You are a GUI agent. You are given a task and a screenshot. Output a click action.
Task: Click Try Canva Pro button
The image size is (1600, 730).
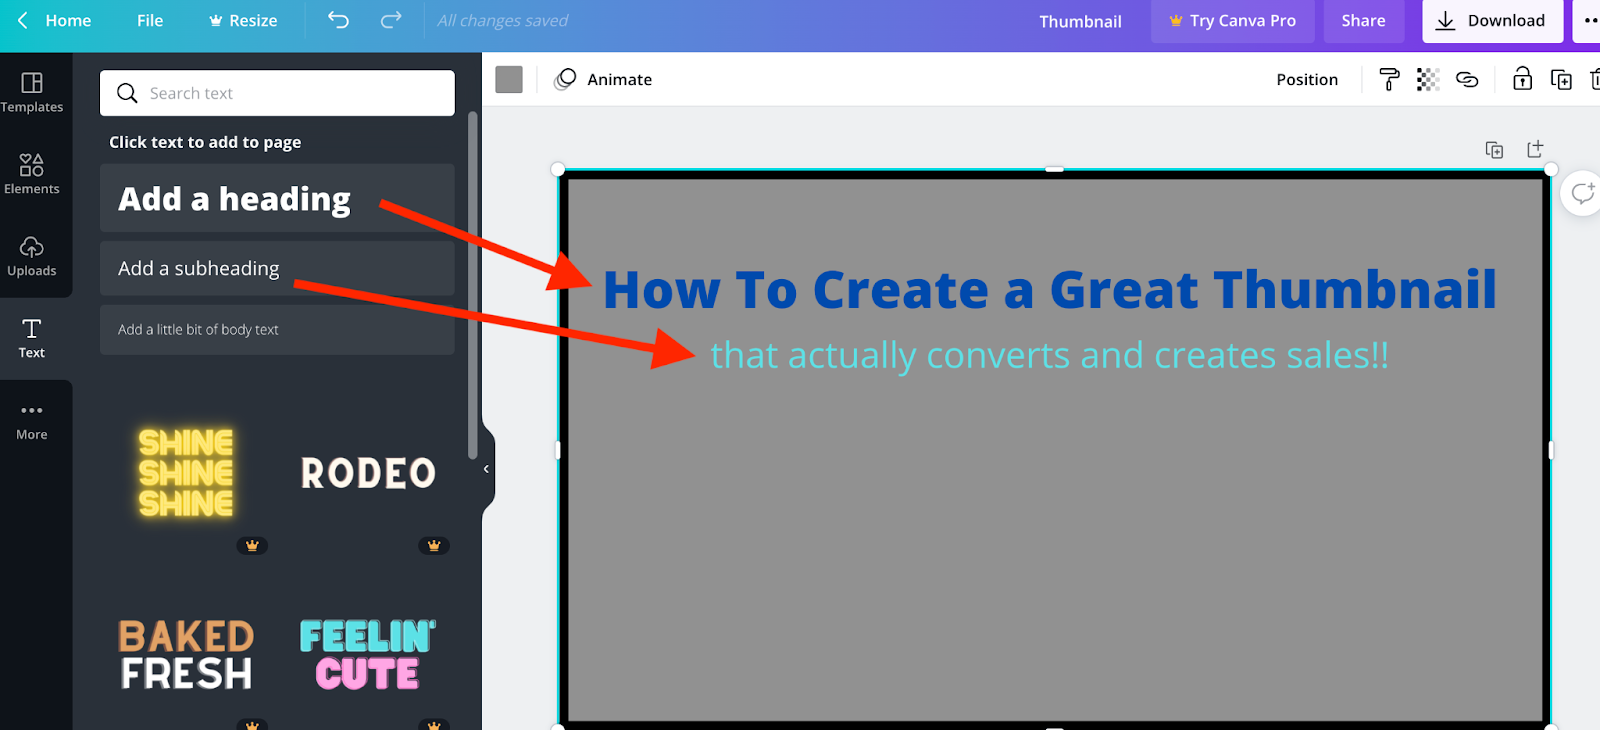pos(1232,21)
